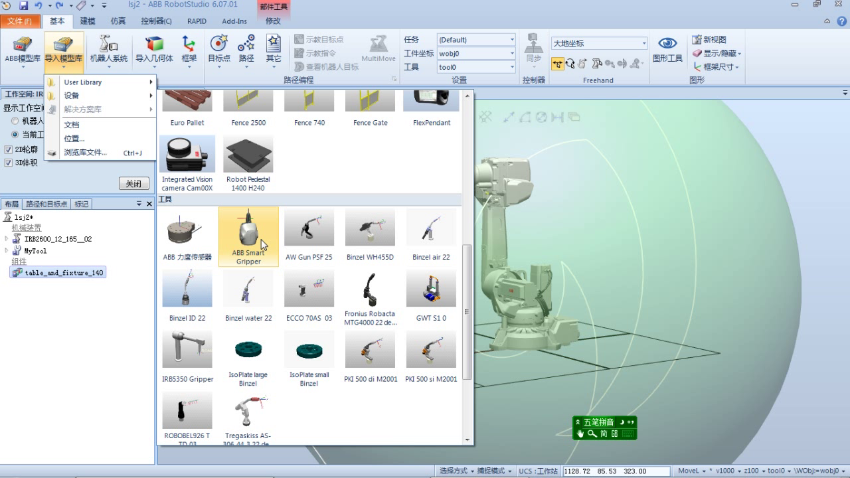Switch to the 标记 panel tab
The width and height of the screenshot is (850, 478).
coord(81,204)
